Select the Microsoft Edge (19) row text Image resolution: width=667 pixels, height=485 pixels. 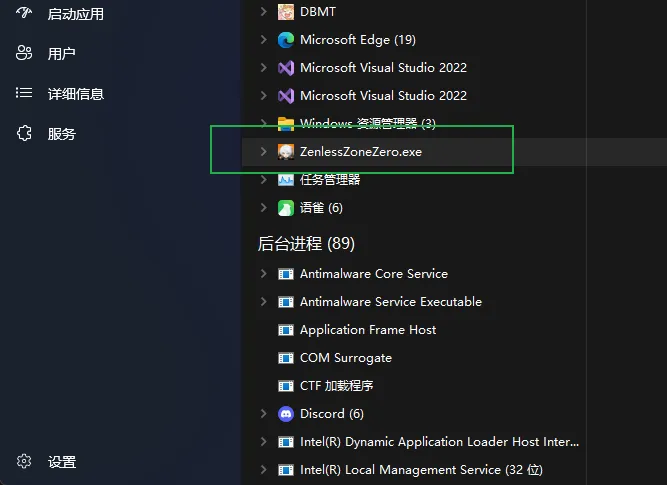(x=358, y=40)
